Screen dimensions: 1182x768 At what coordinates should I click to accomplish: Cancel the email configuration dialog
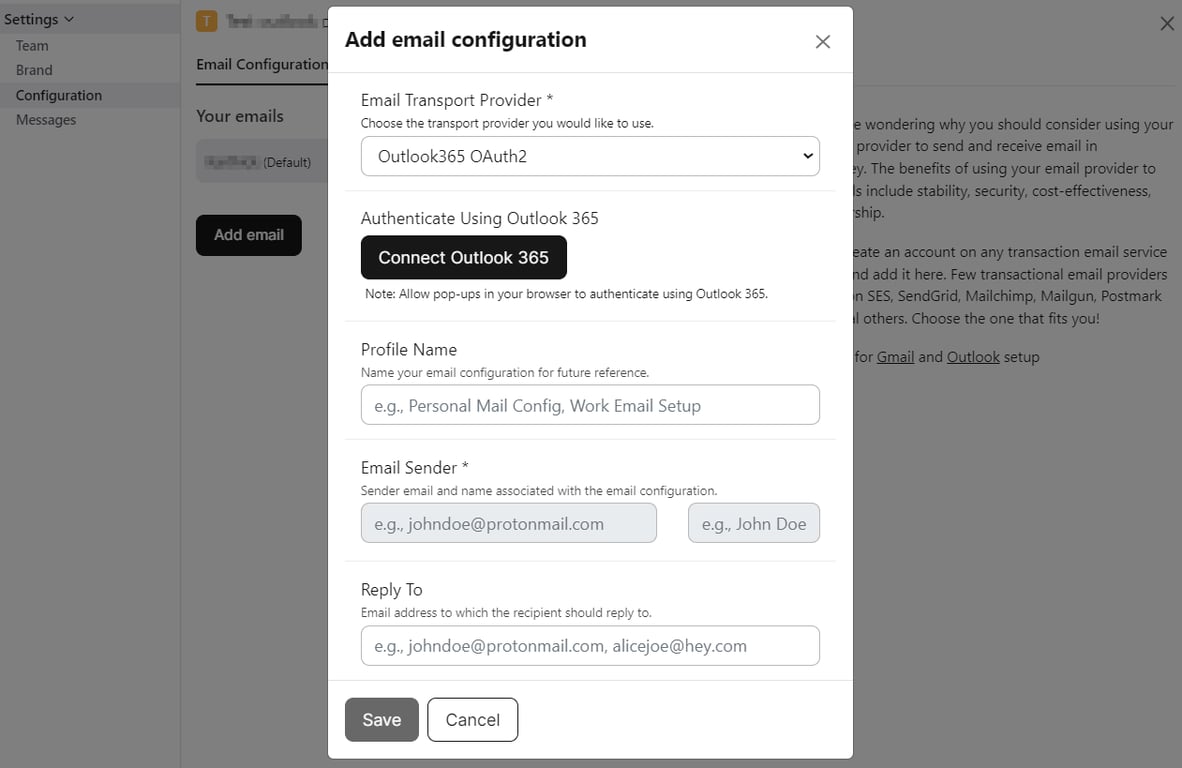click(x=472, y=720)
